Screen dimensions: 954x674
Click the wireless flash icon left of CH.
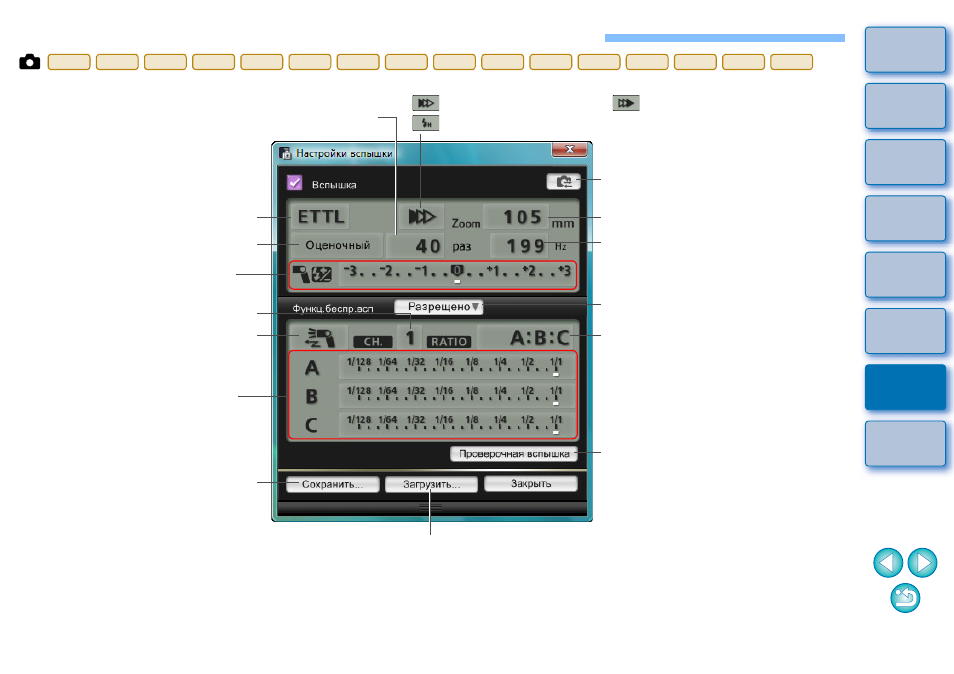[x=319, y=338]
